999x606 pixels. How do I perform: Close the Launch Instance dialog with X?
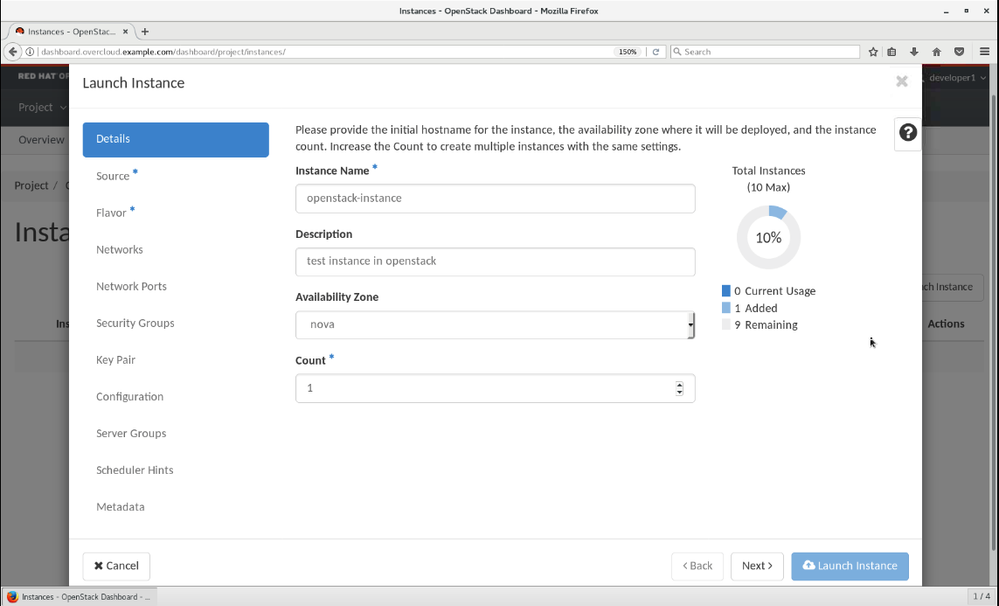(901, 82)
